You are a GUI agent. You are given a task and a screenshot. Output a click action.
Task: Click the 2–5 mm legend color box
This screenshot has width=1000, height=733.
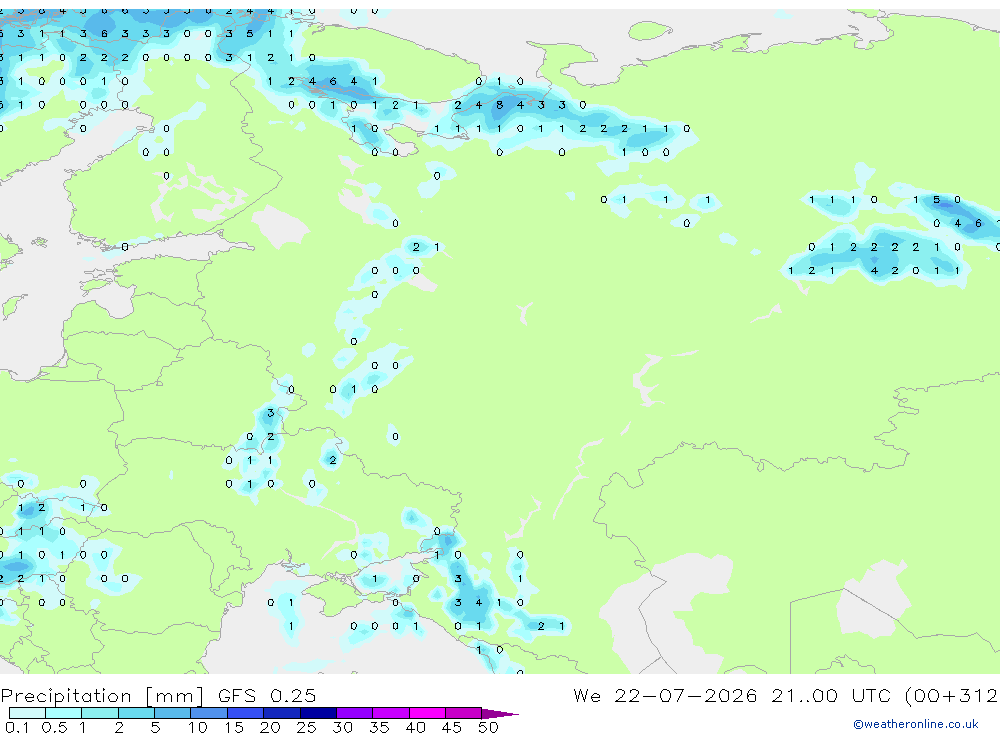(x=136, y=713)
